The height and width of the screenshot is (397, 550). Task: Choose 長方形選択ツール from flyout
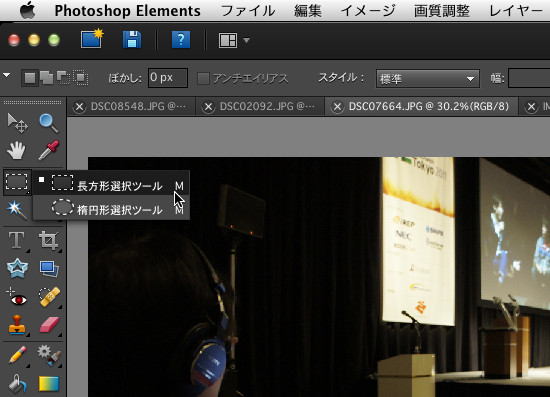point(111,183)
